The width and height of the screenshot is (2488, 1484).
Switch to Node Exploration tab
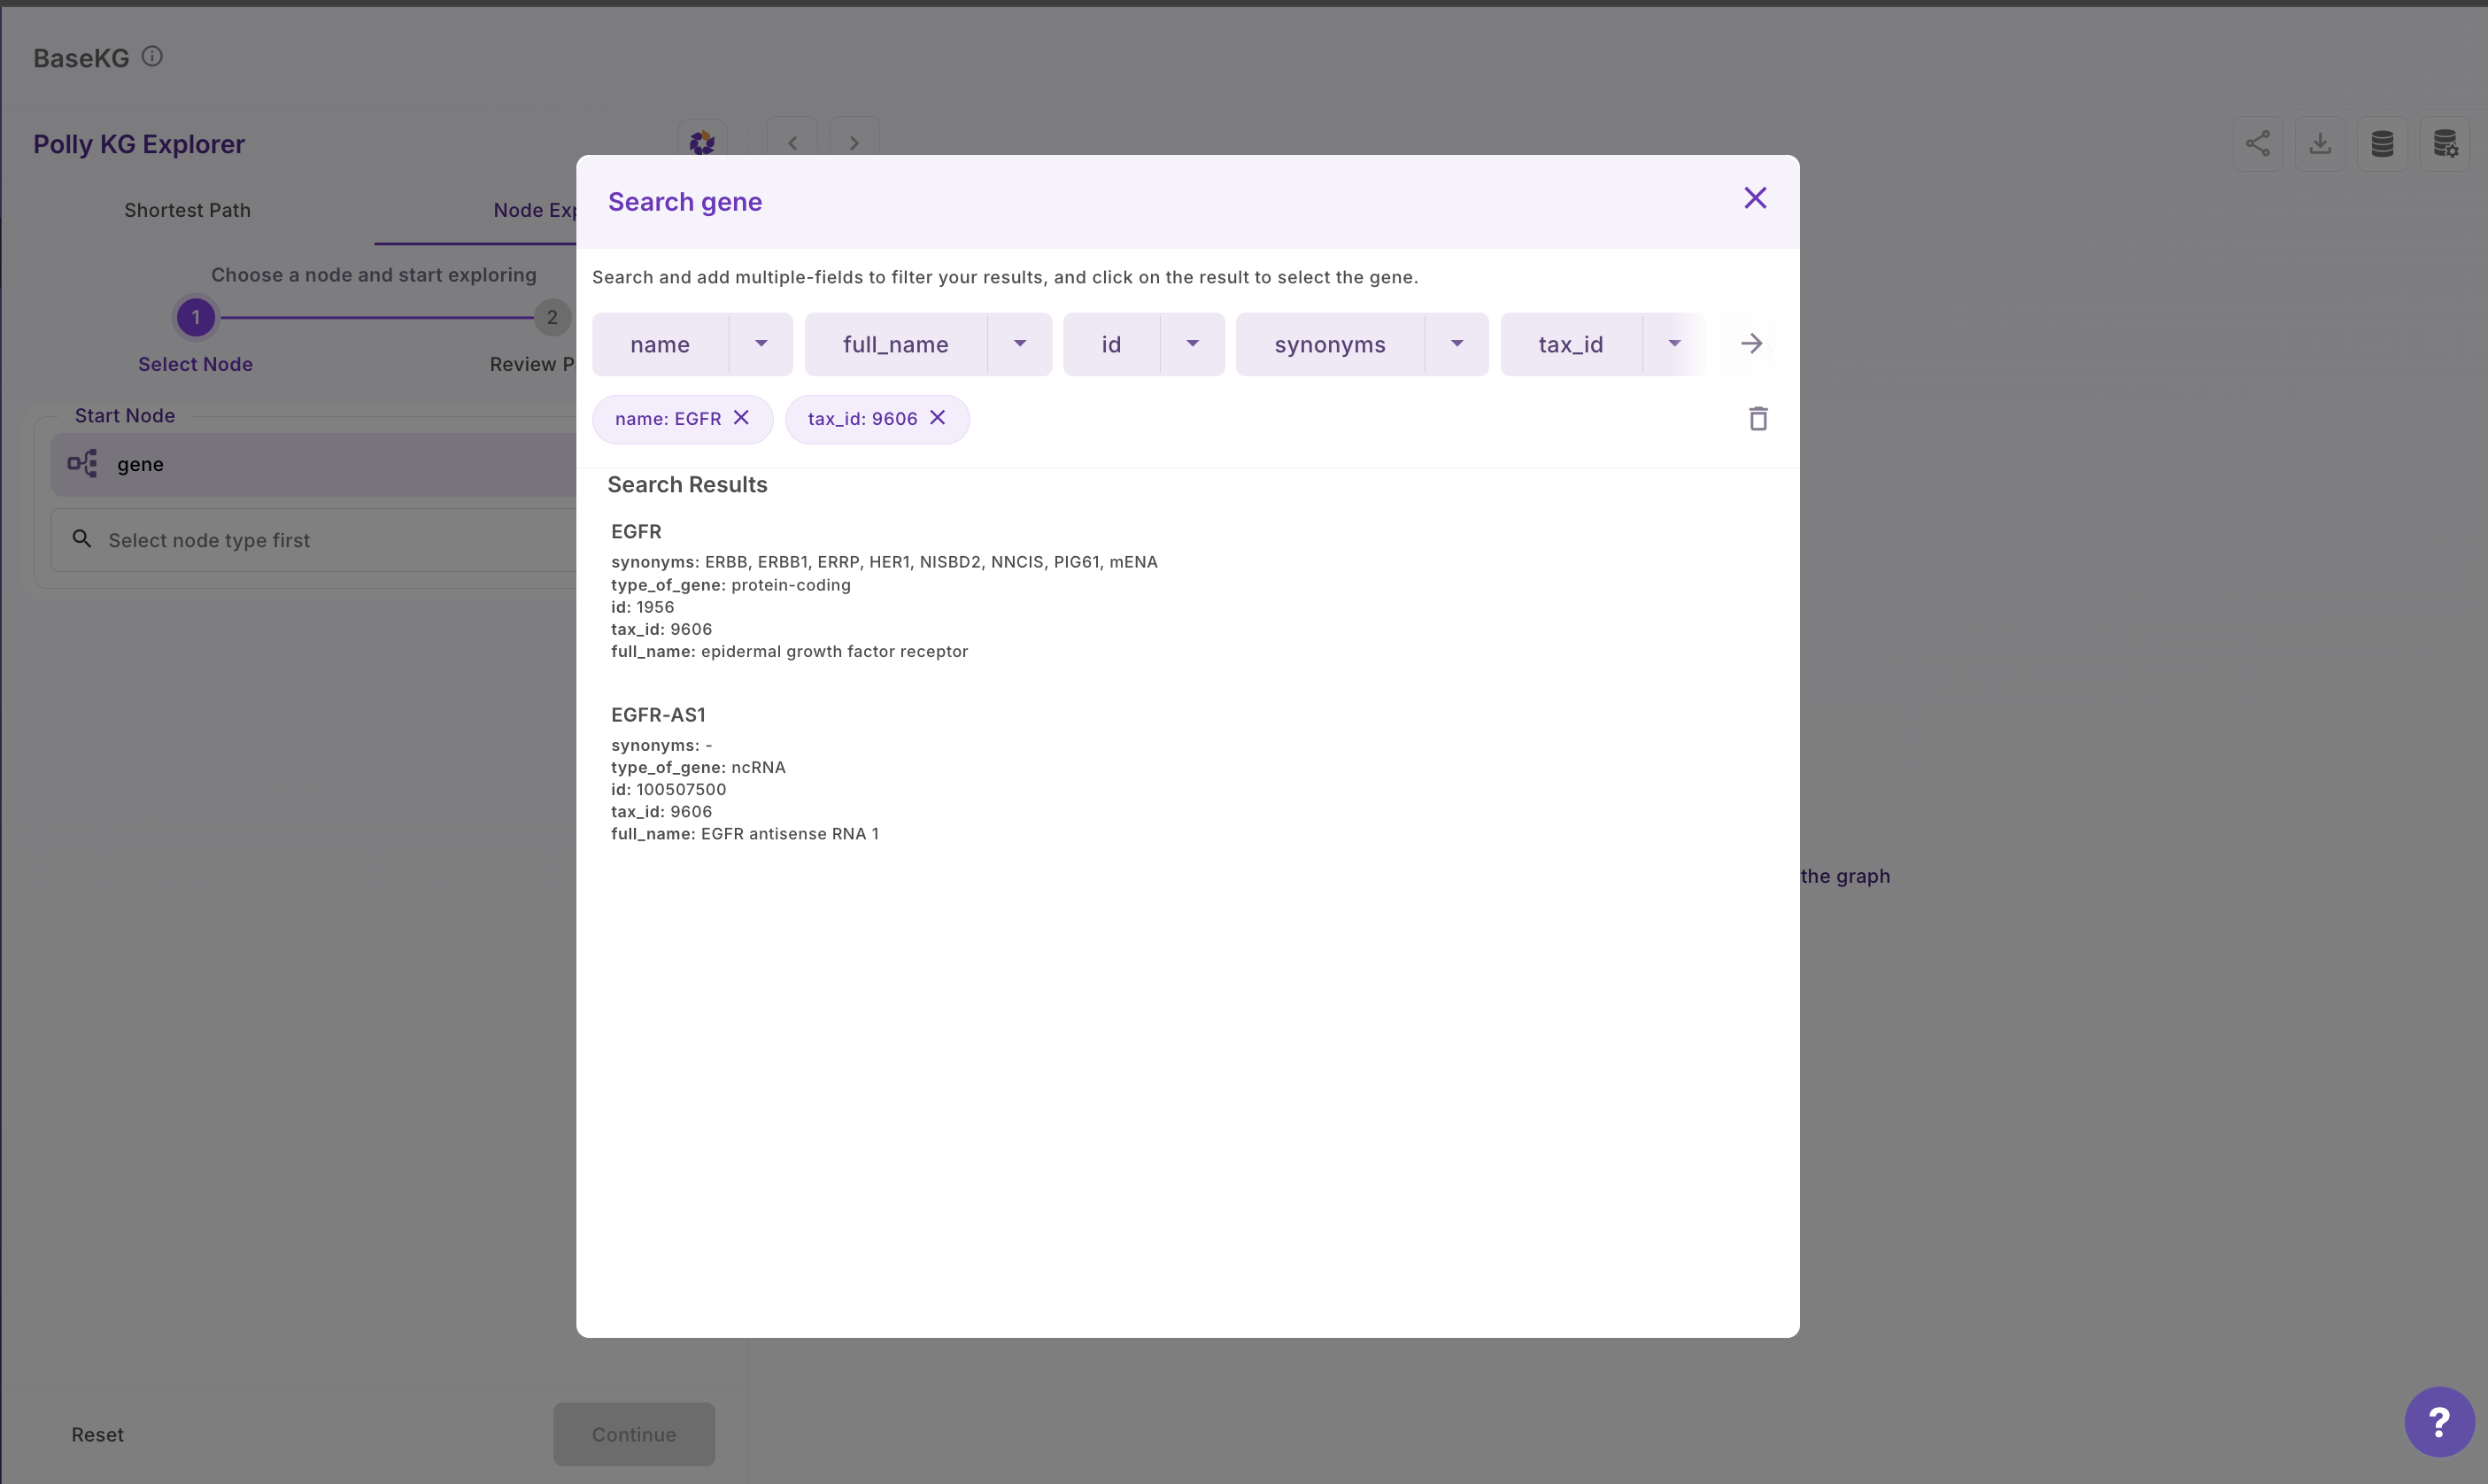coord(535,210)
